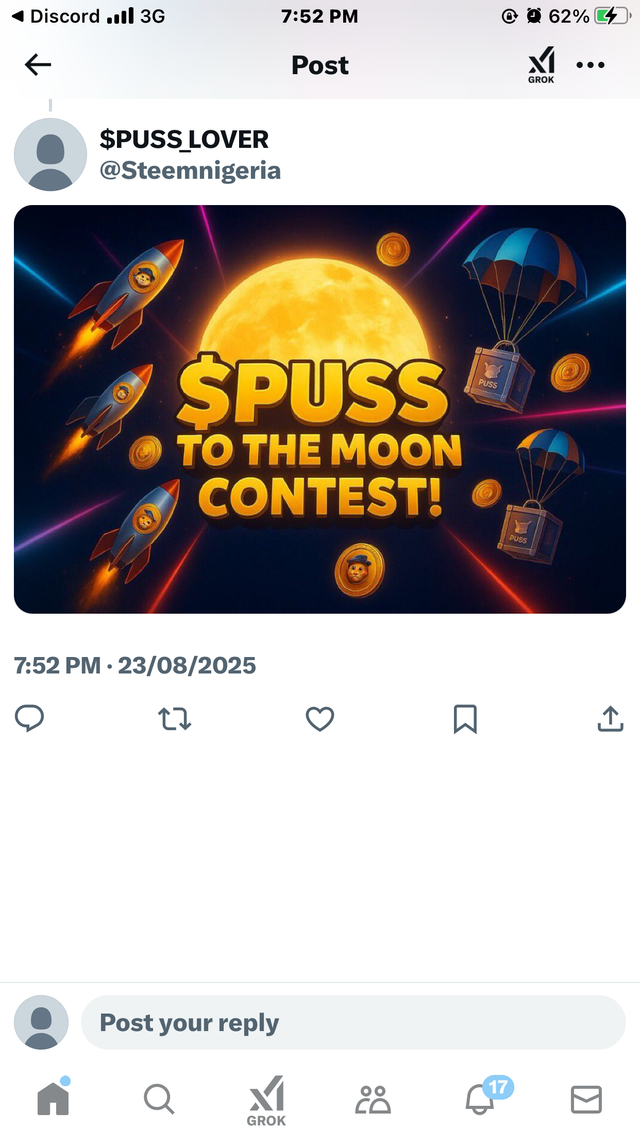The image size is (640, 1138).
Task: Go to the Home tab
Action: (x=54, y=1098)
